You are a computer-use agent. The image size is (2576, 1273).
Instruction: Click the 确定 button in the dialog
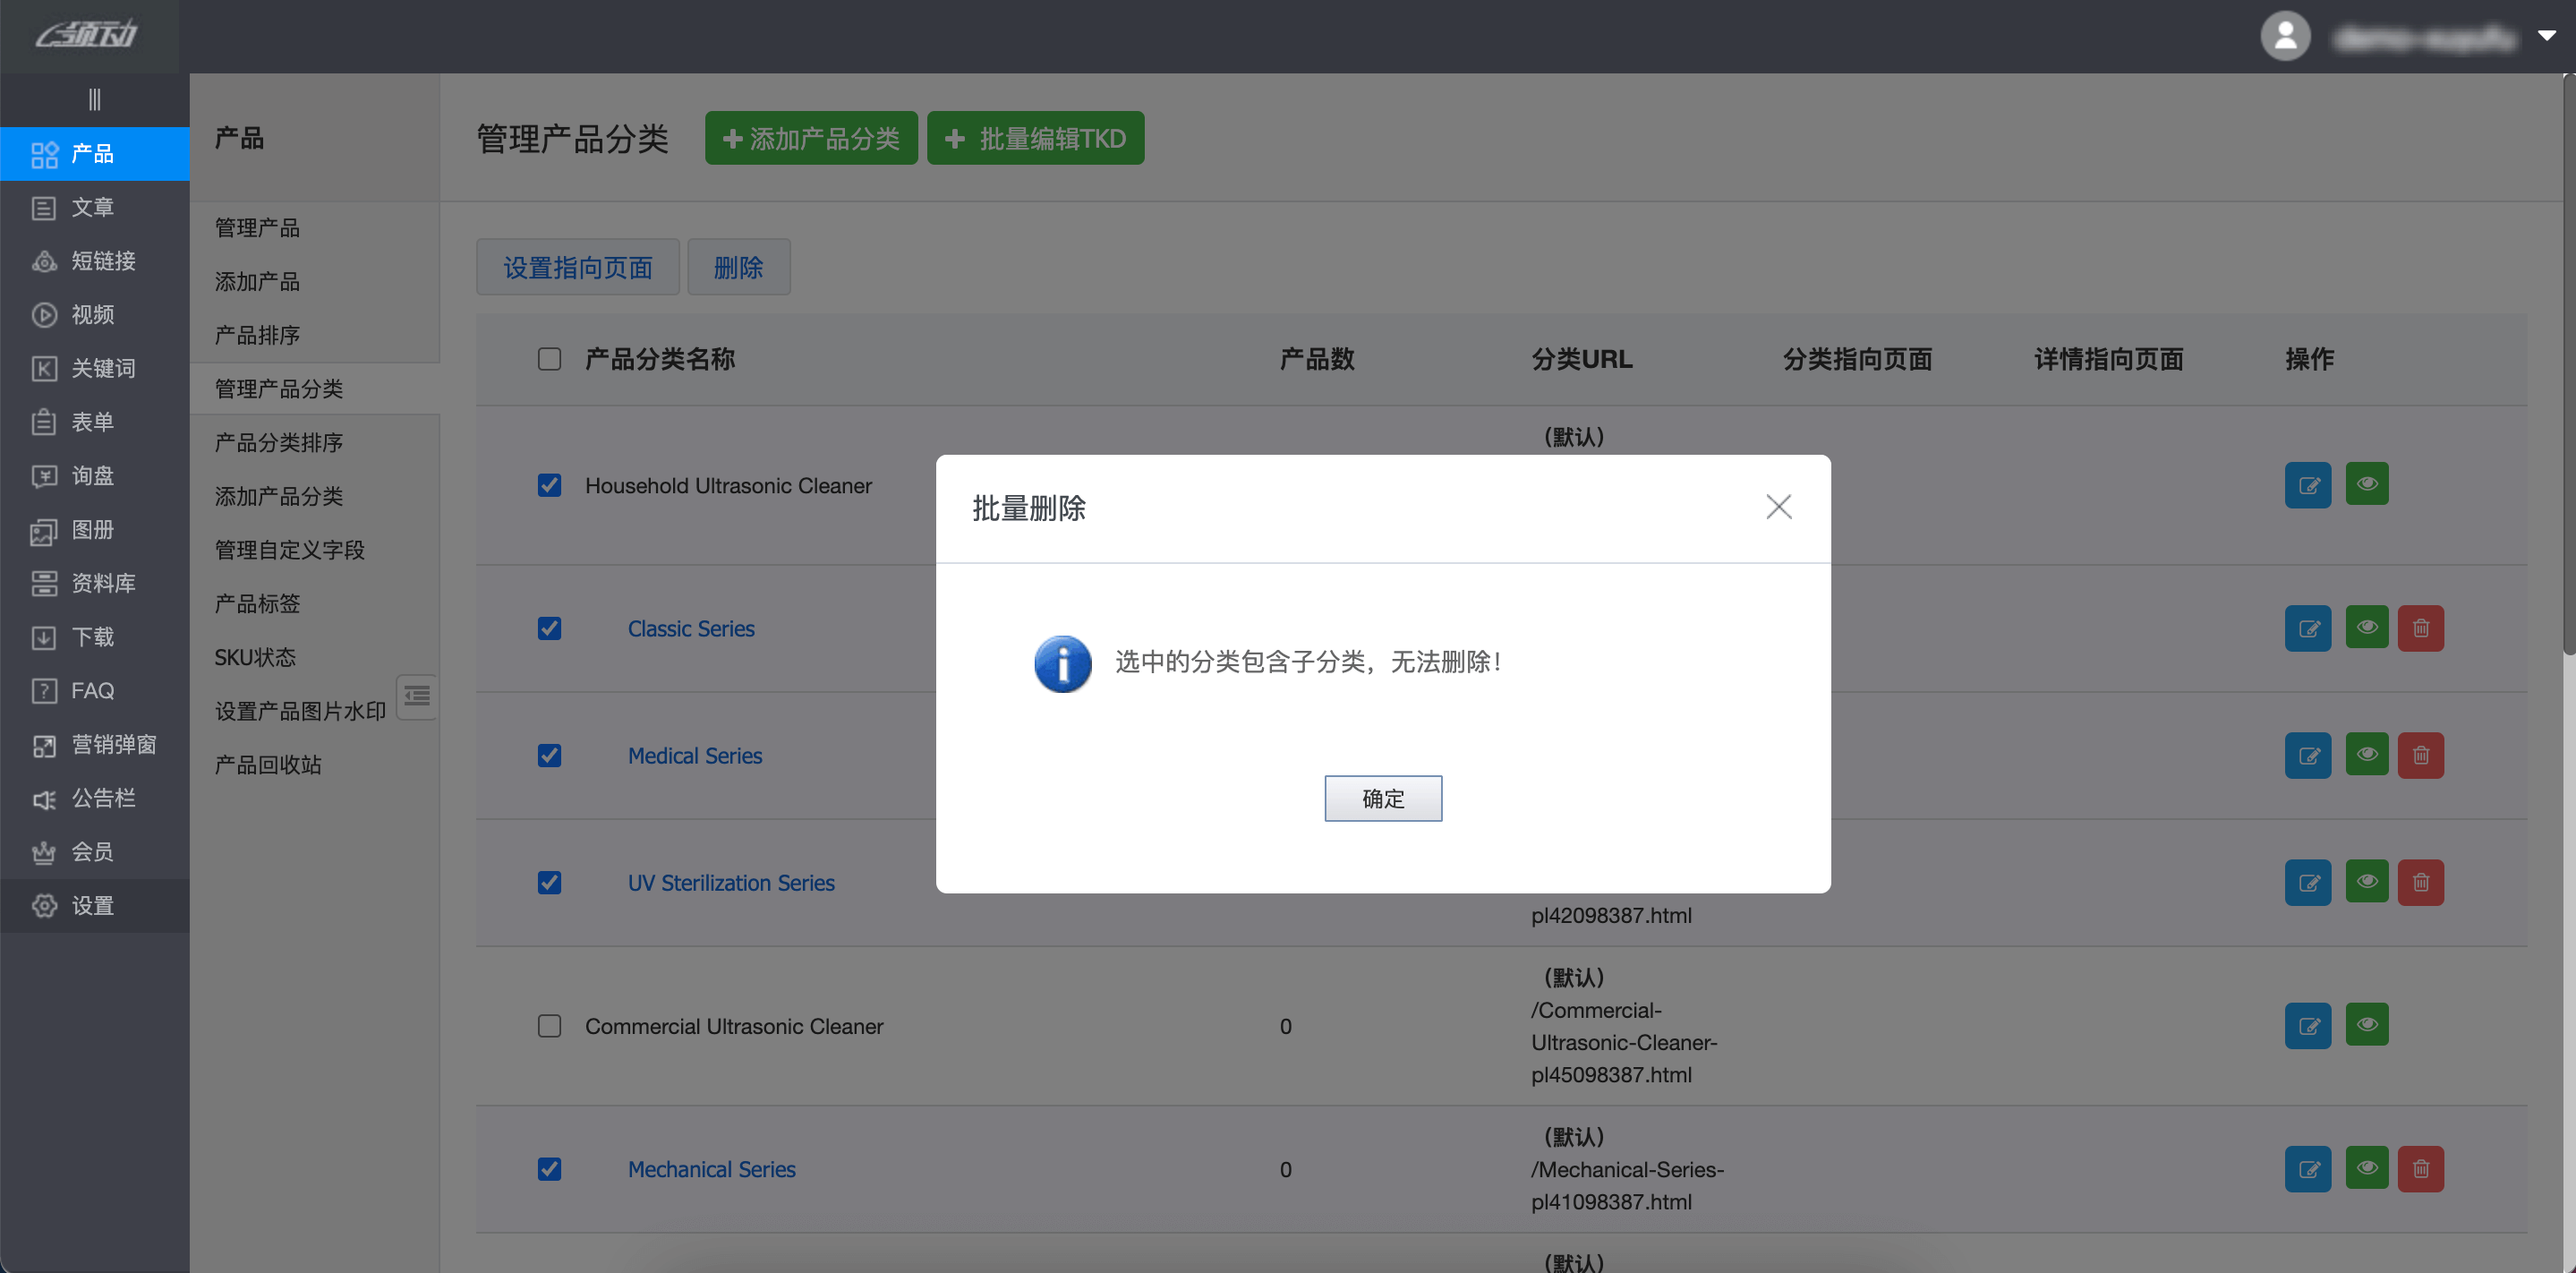pos(1382,798)
